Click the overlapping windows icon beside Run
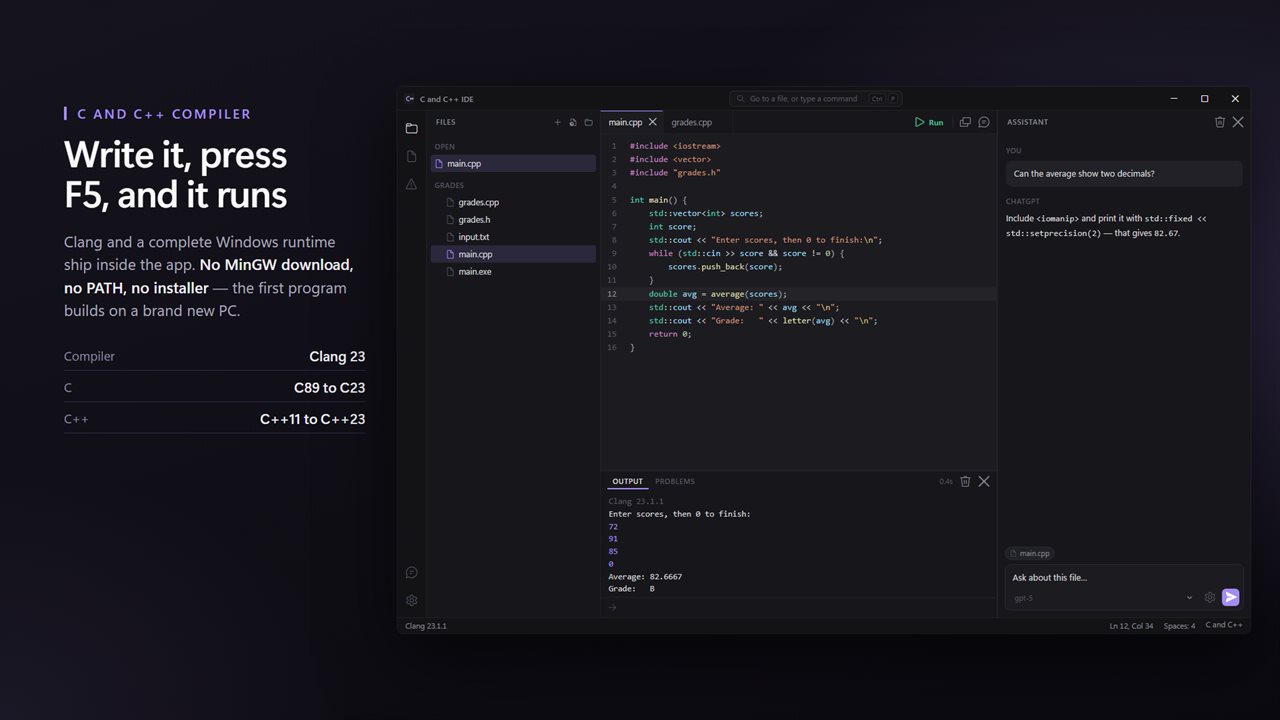The image size is (1280, 720). [x=965, y=122]
